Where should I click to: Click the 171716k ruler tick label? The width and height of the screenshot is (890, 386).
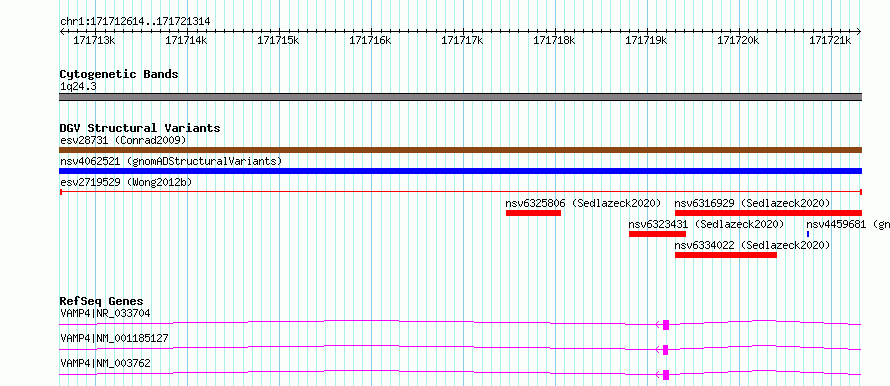point(371,40)
